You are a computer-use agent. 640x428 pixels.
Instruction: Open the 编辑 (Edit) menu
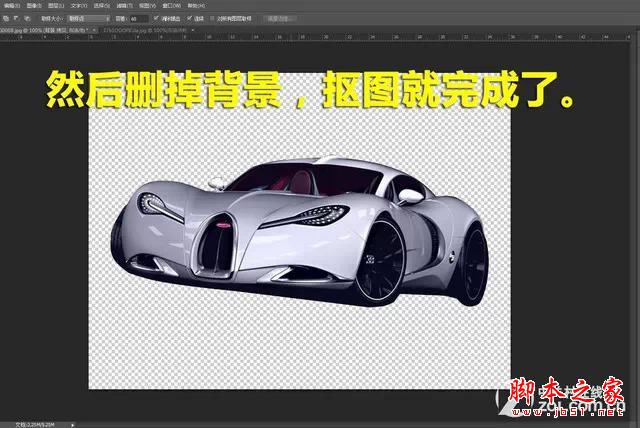pyautogui.click(x=12, y=6)
